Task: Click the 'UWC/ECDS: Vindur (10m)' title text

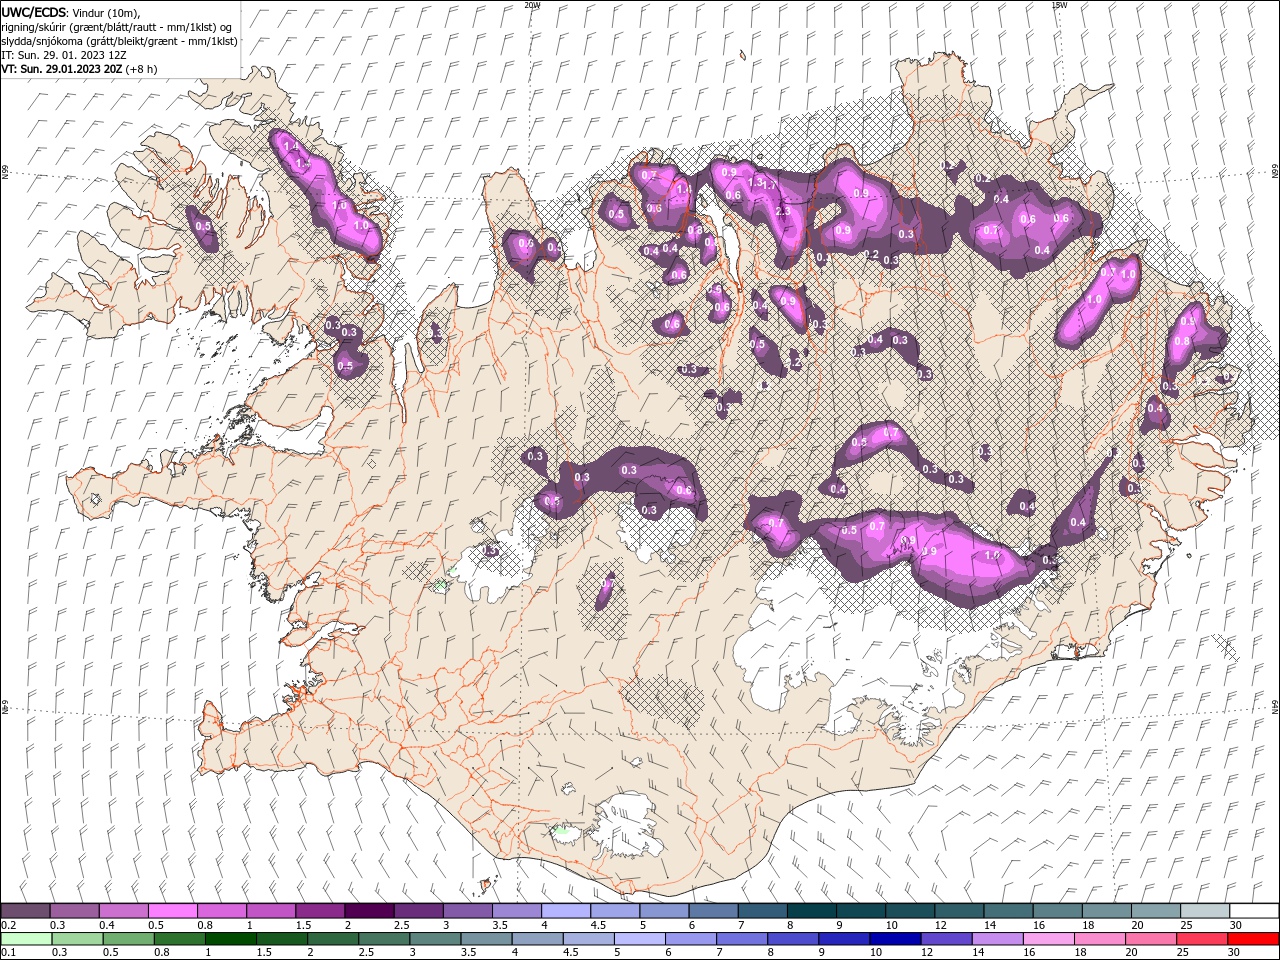Action: [x=71, y=12]
